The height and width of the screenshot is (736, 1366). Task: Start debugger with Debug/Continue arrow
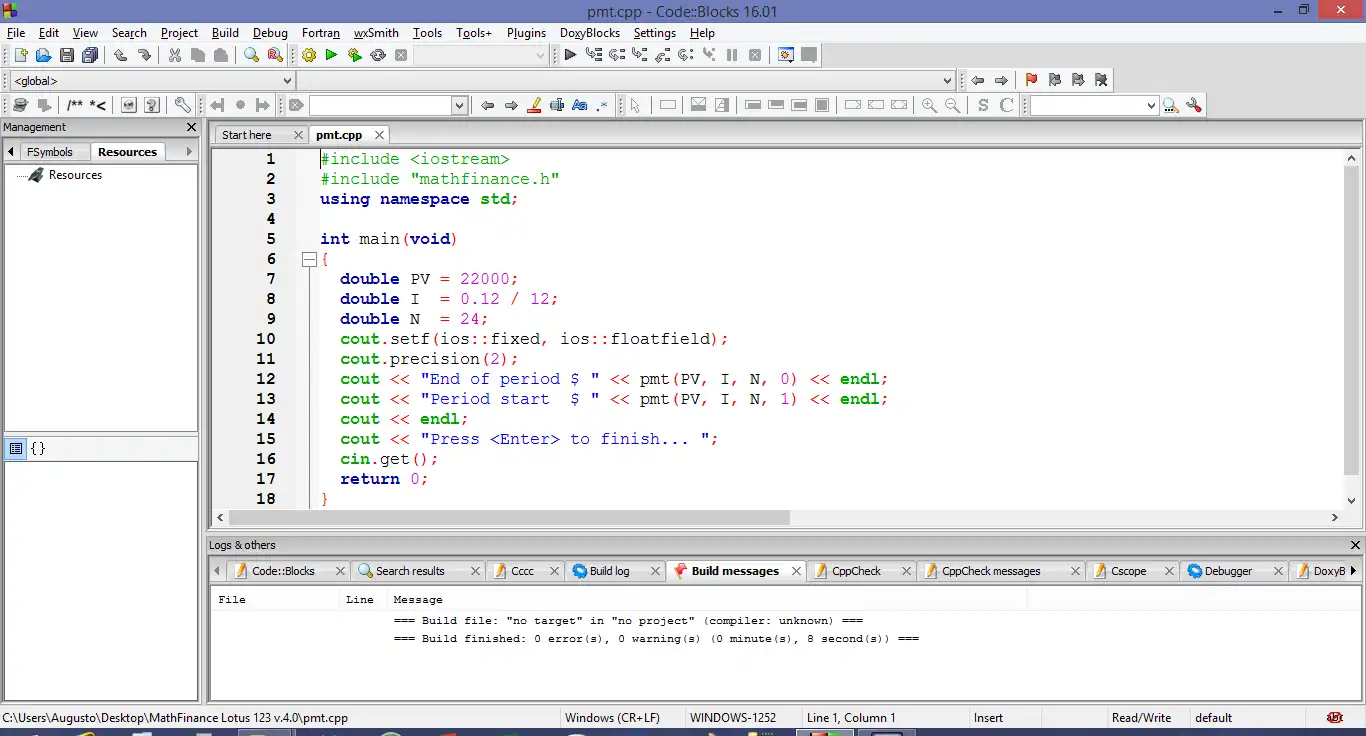[570, 56]
